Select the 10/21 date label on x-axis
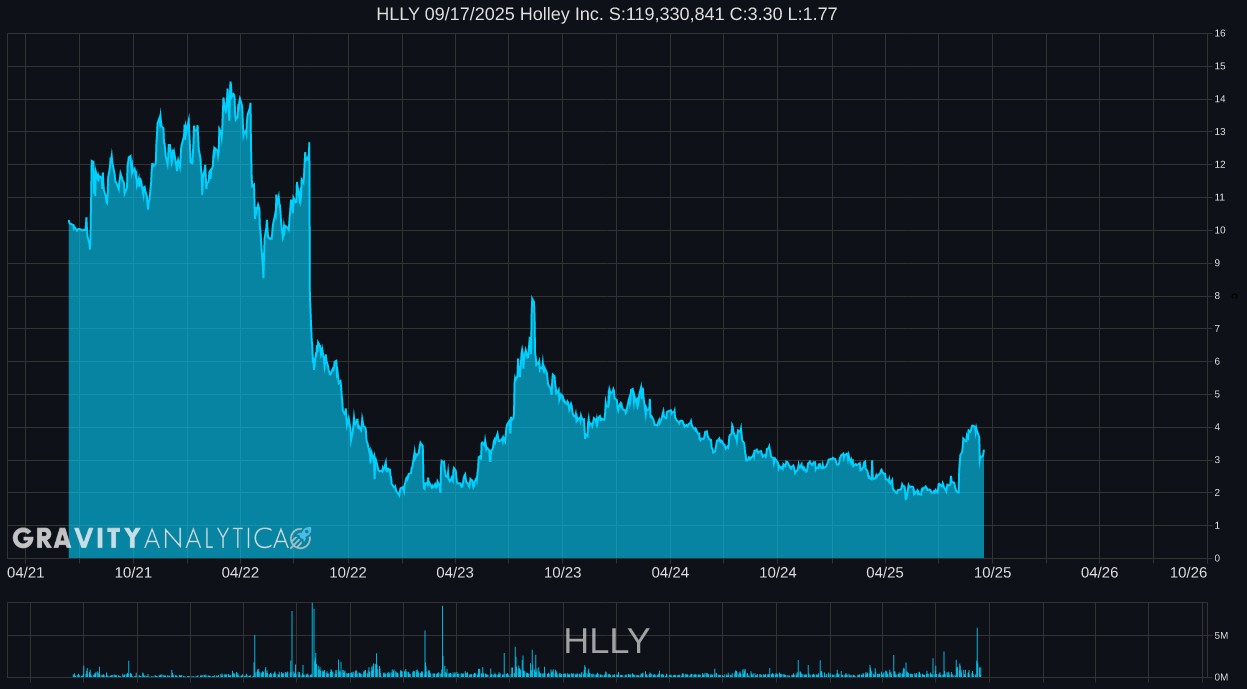This screenshot has height=689, width=1247. click(133, 572)
